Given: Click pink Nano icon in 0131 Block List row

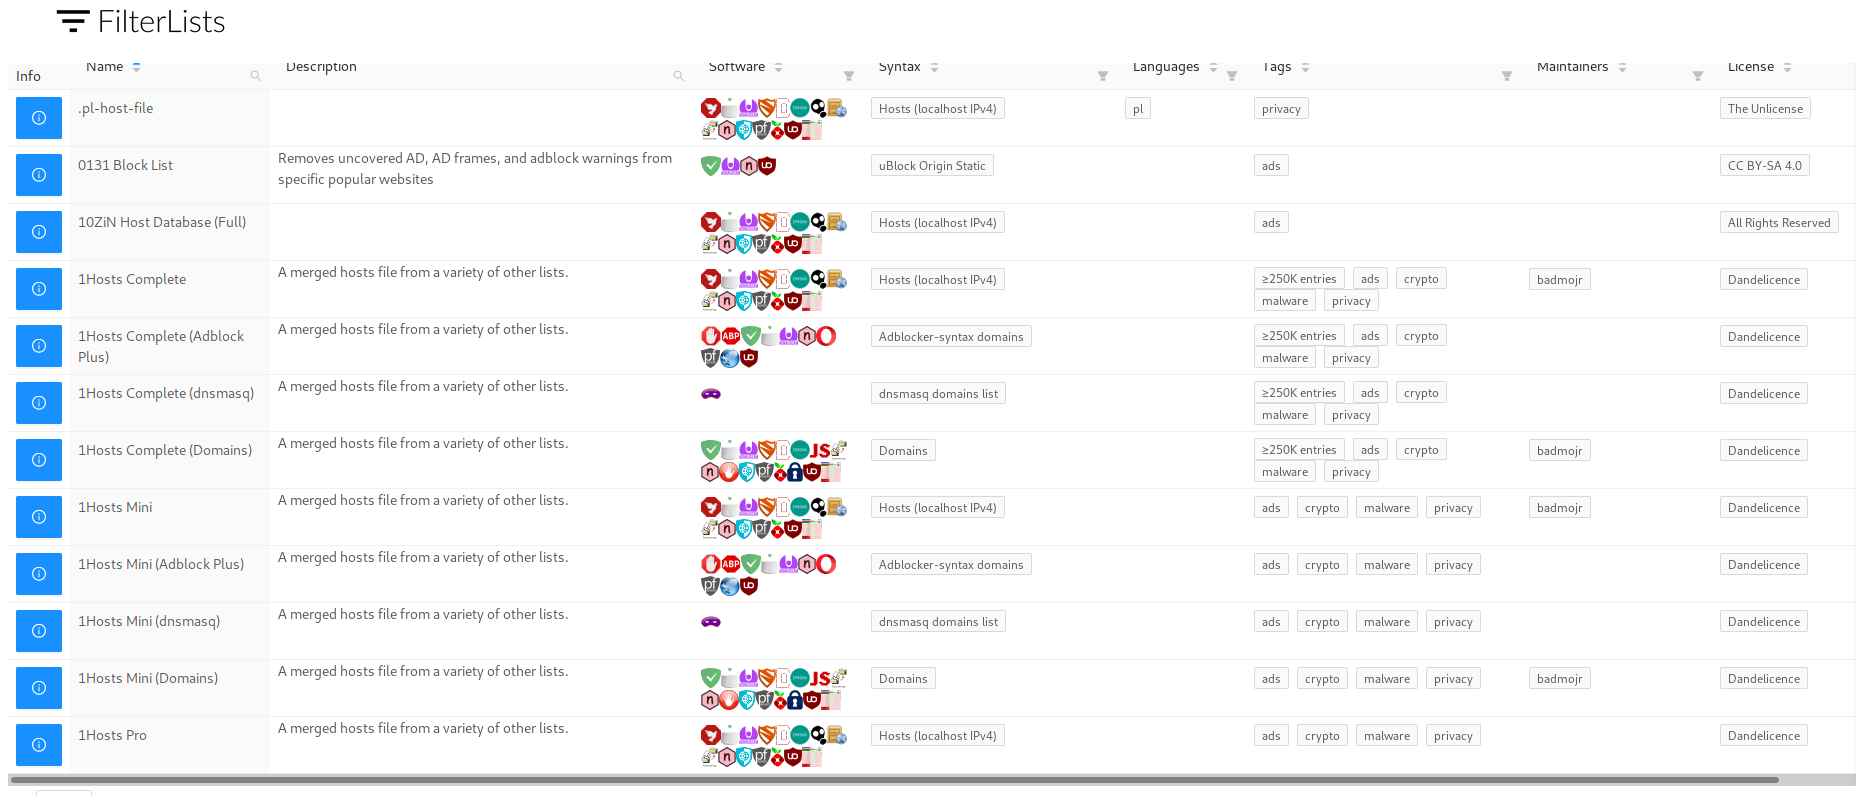Looking at the screenshot, I should (748, 166).
